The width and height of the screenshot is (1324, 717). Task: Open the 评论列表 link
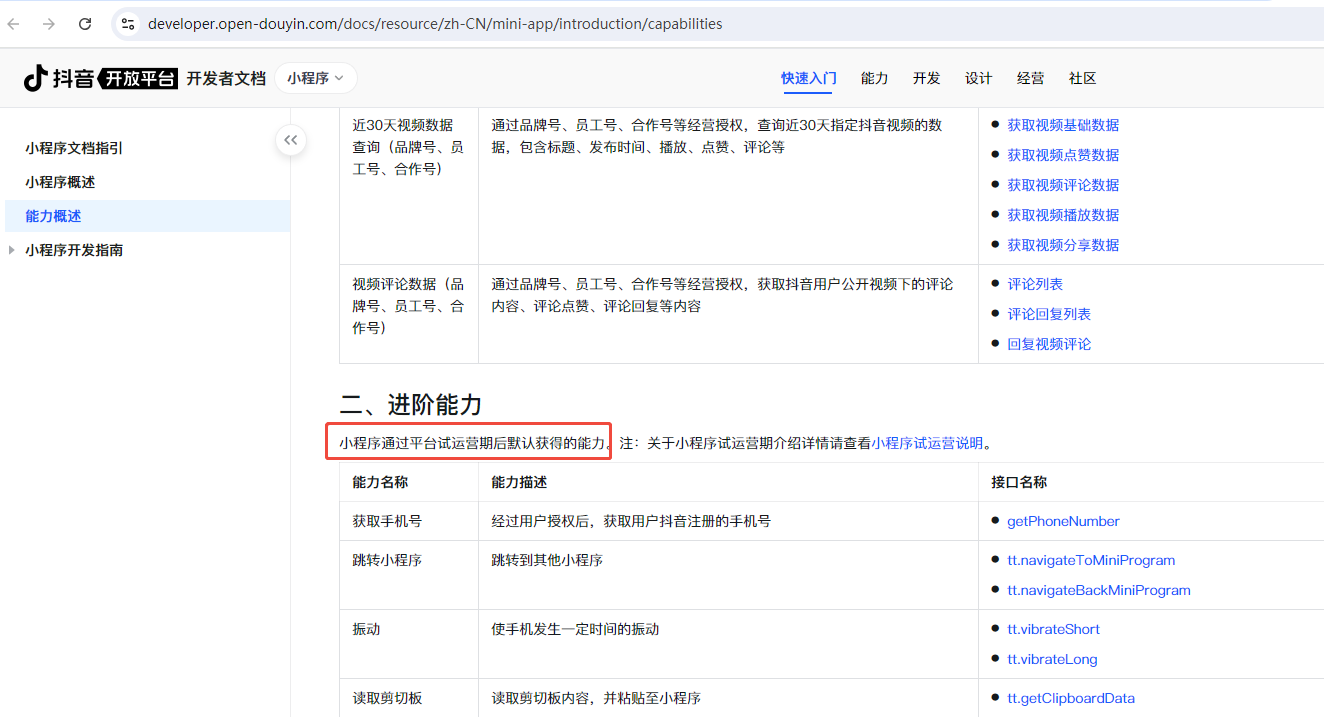(x=1035, y=284)
